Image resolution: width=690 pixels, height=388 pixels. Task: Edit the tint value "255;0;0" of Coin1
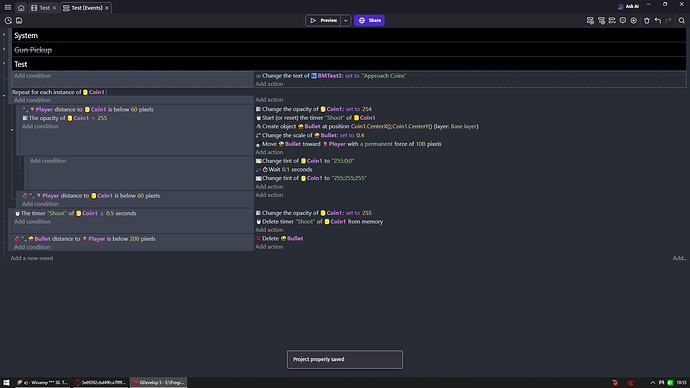tap(342, 161)
